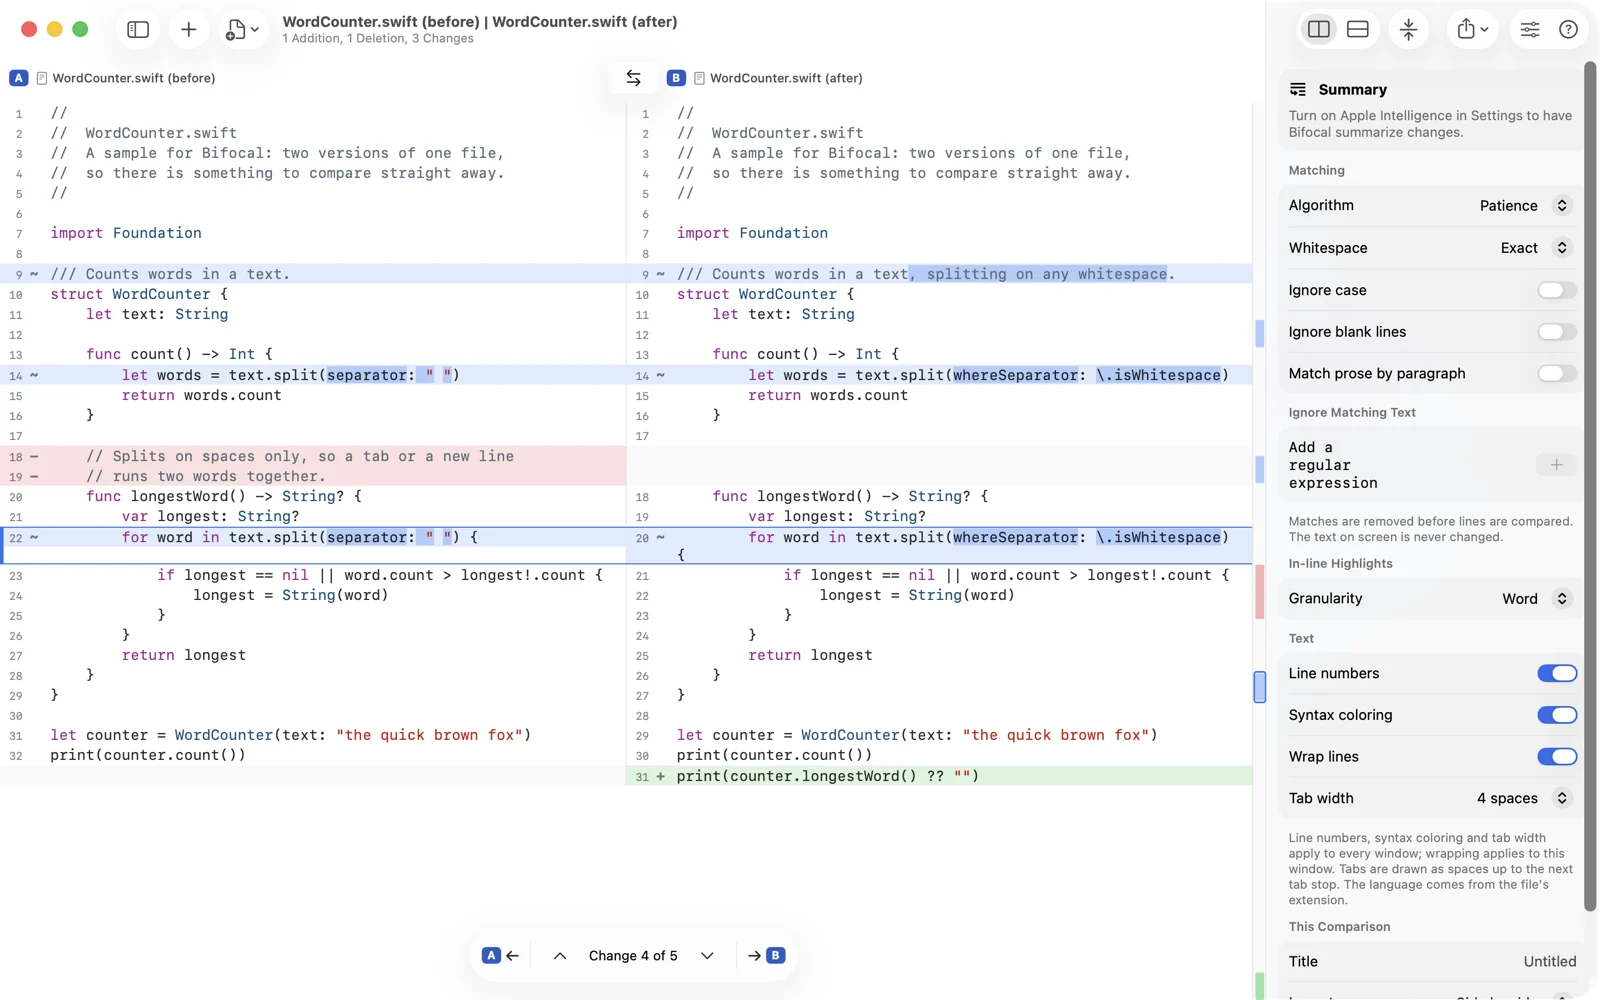Go to next change with down chevron

707,956
